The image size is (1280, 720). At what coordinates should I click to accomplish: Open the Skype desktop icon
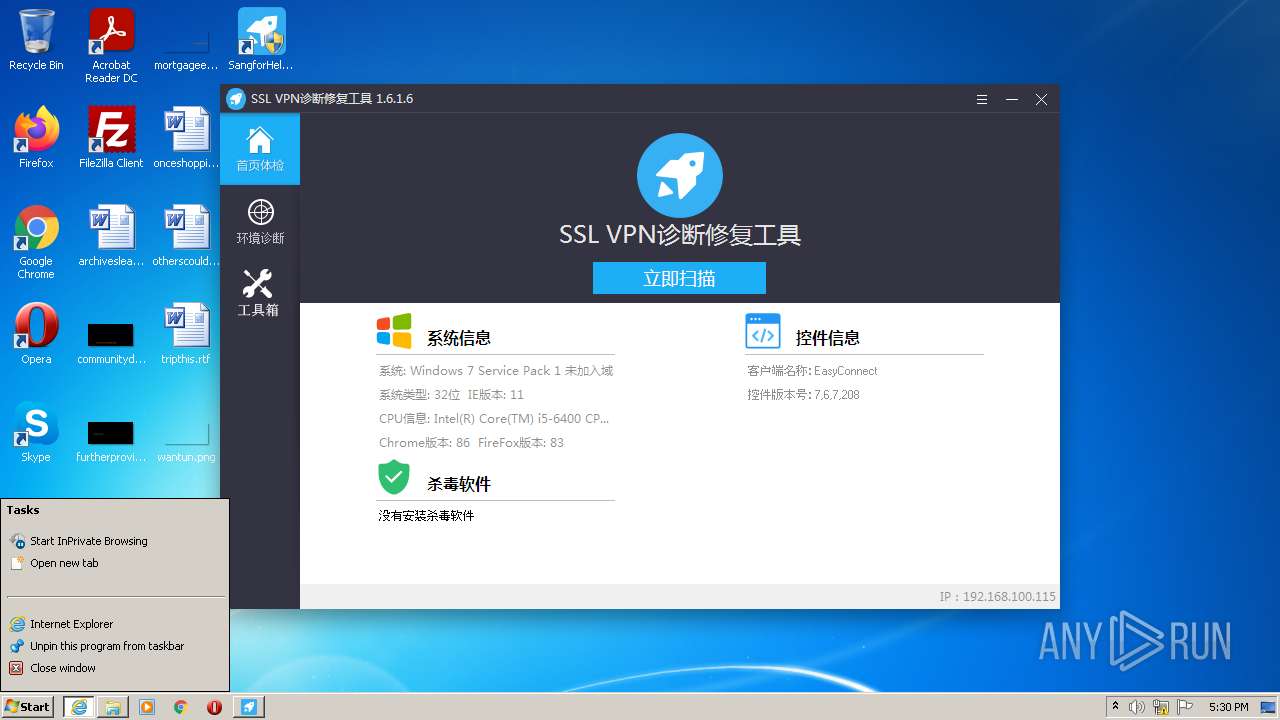[x=36, y=432]
